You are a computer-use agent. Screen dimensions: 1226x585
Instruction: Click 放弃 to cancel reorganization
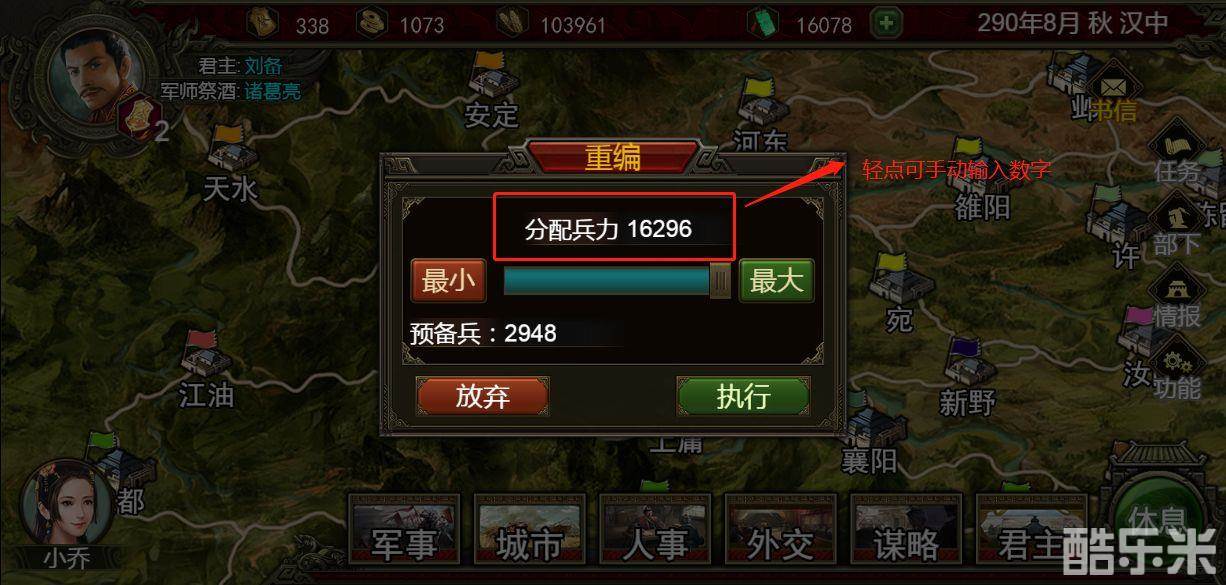point(483,397)
